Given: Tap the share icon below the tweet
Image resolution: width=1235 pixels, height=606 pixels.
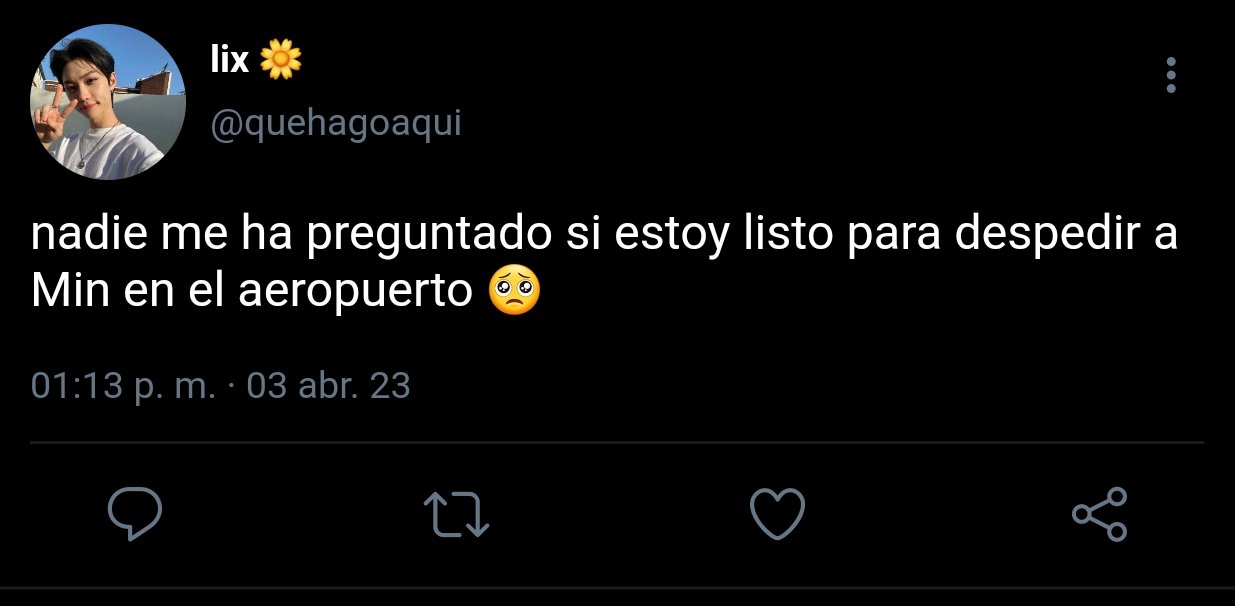Looking at the screenshot, I should [x=1099, y=514].
